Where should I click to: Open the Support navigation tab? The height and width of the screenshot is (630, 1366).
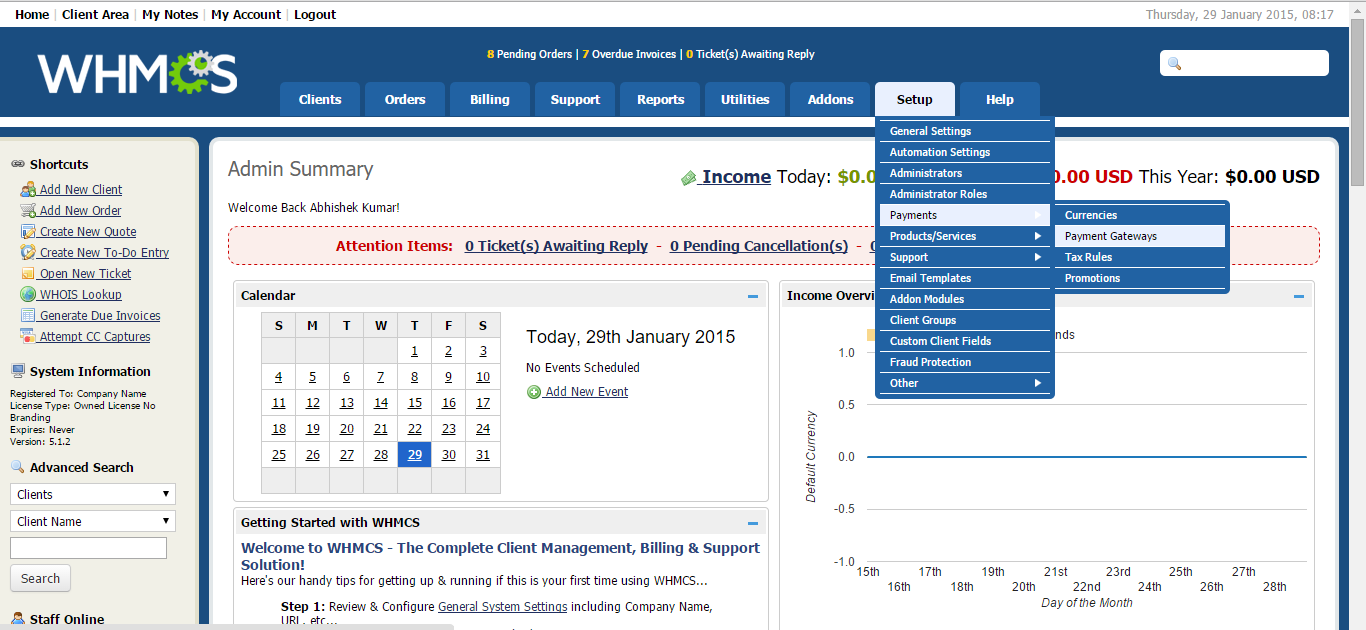coord(575,99)
